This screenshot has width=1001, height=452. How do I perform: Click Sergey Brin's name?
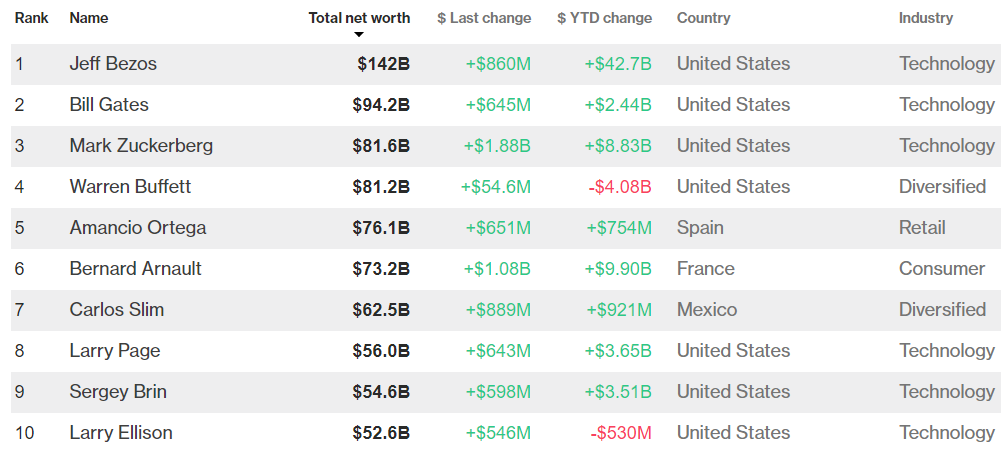click(118, 392)
